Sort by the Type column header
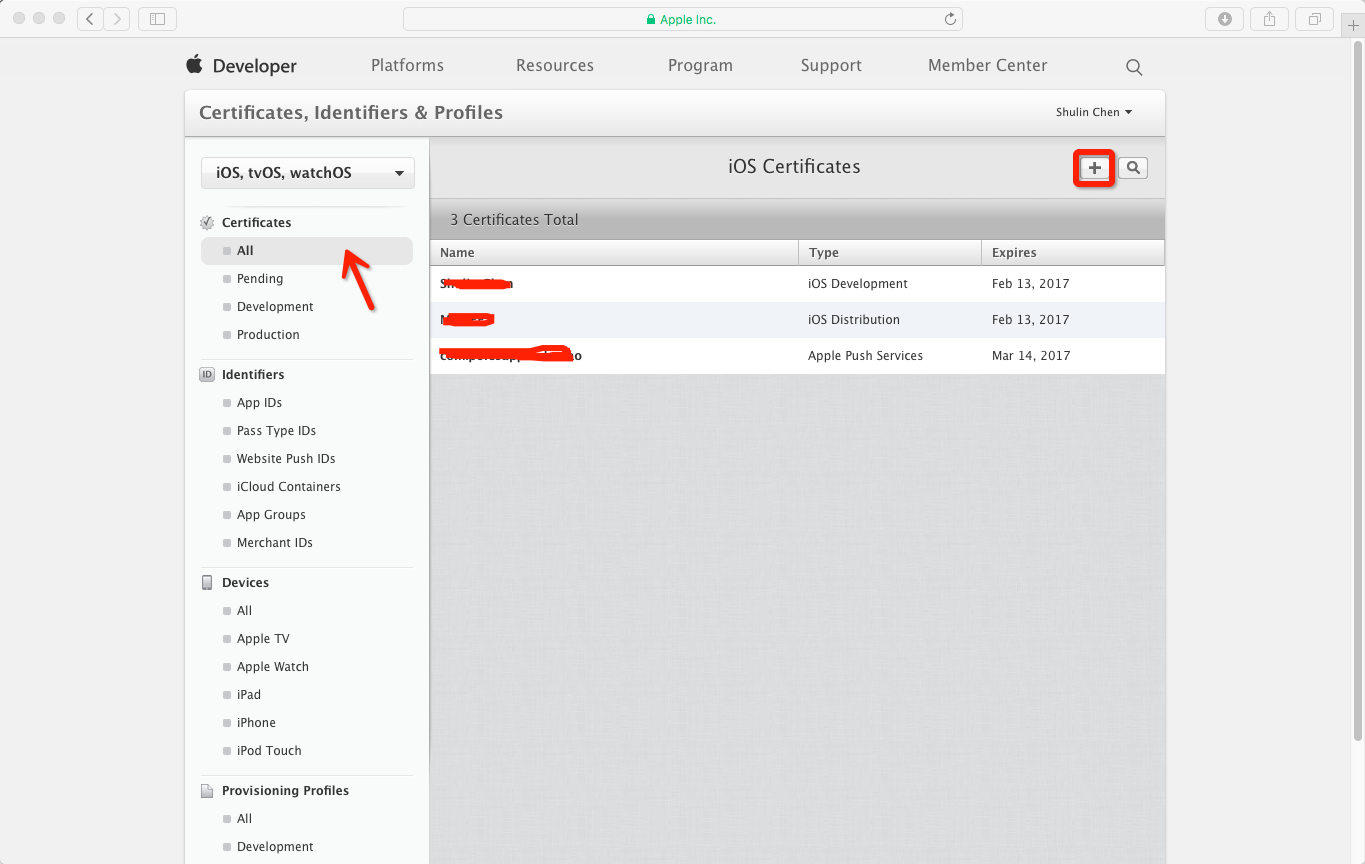 [x=890, y=253]
